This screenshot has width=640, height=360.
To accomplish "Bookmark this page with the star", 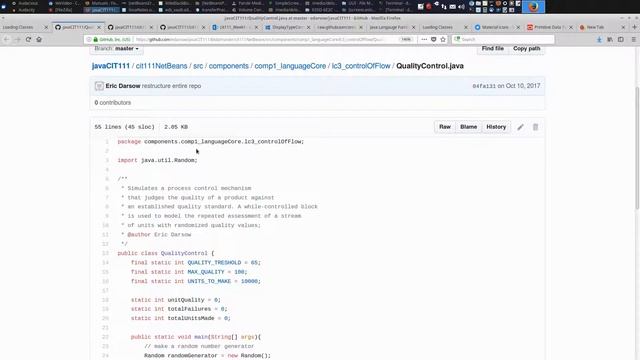I will 443,40.
